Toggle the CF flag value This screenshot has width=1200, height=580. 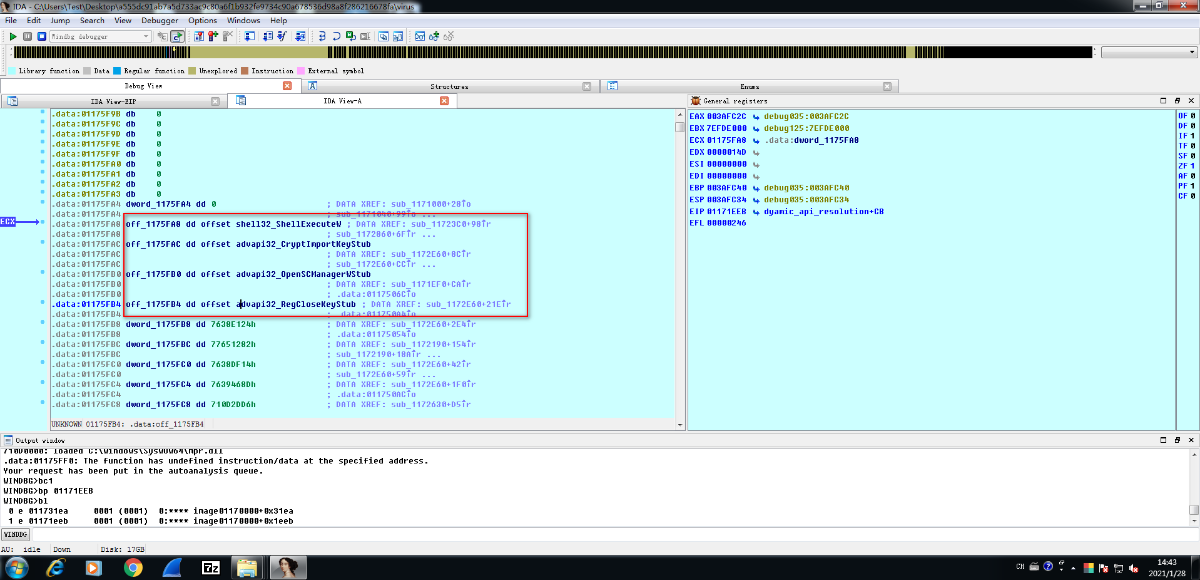click(x=1193, y=196)
